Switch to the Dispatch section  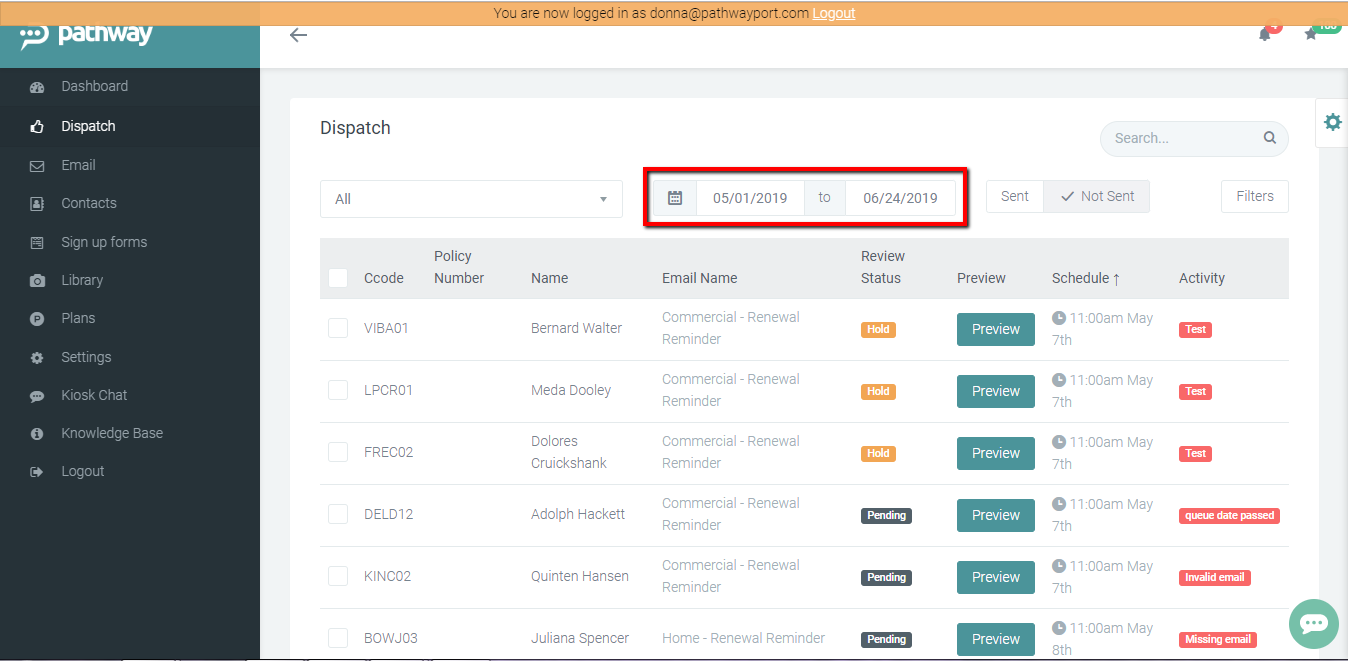tap(87, 126)
